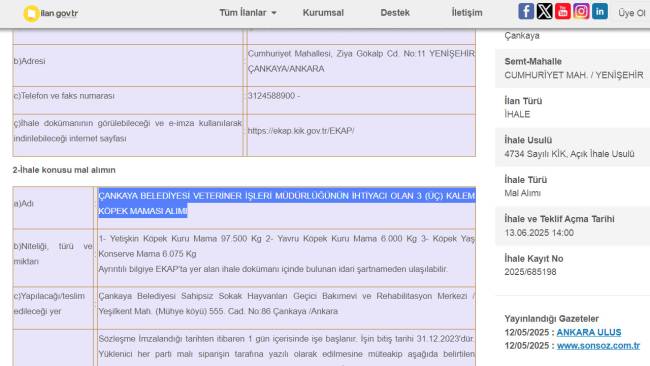
Task: Open the Kurumsal menu item
Action: pyautogui.click(x=323, y=13)
